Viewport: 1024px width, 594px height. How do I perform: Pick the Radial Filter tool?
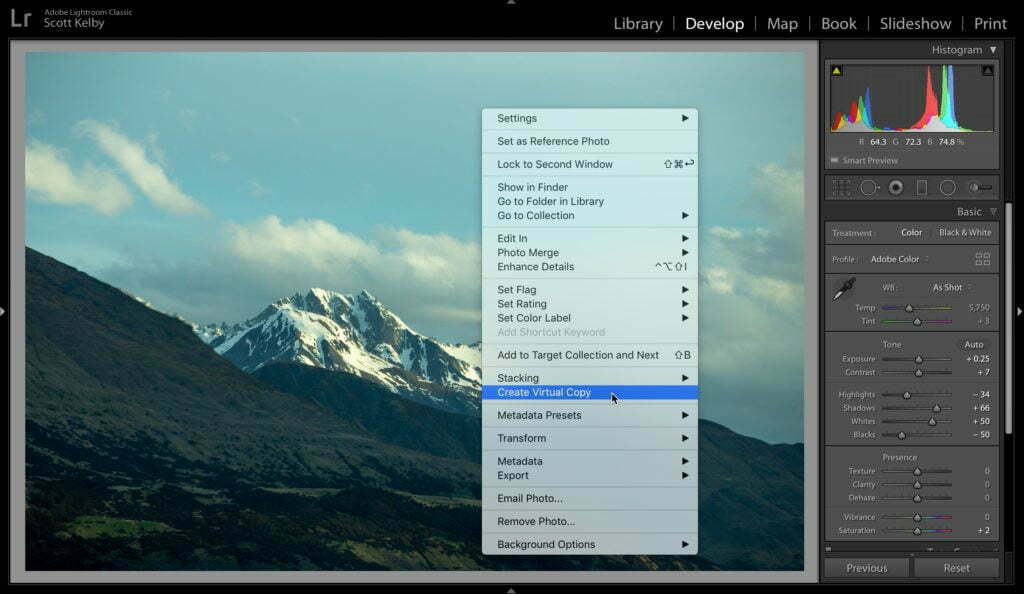(x=948, y=188)
